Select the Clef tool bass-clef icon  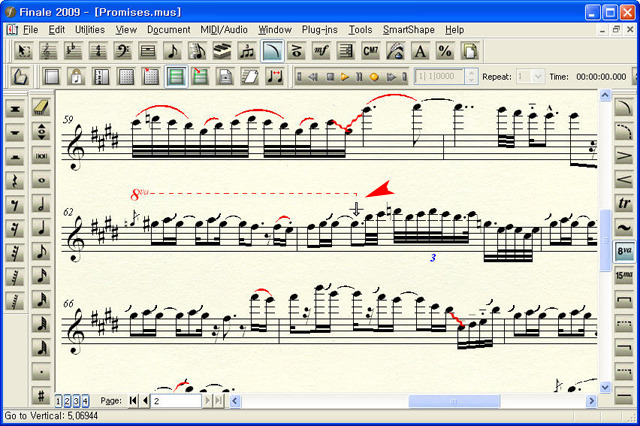[123, 51]
